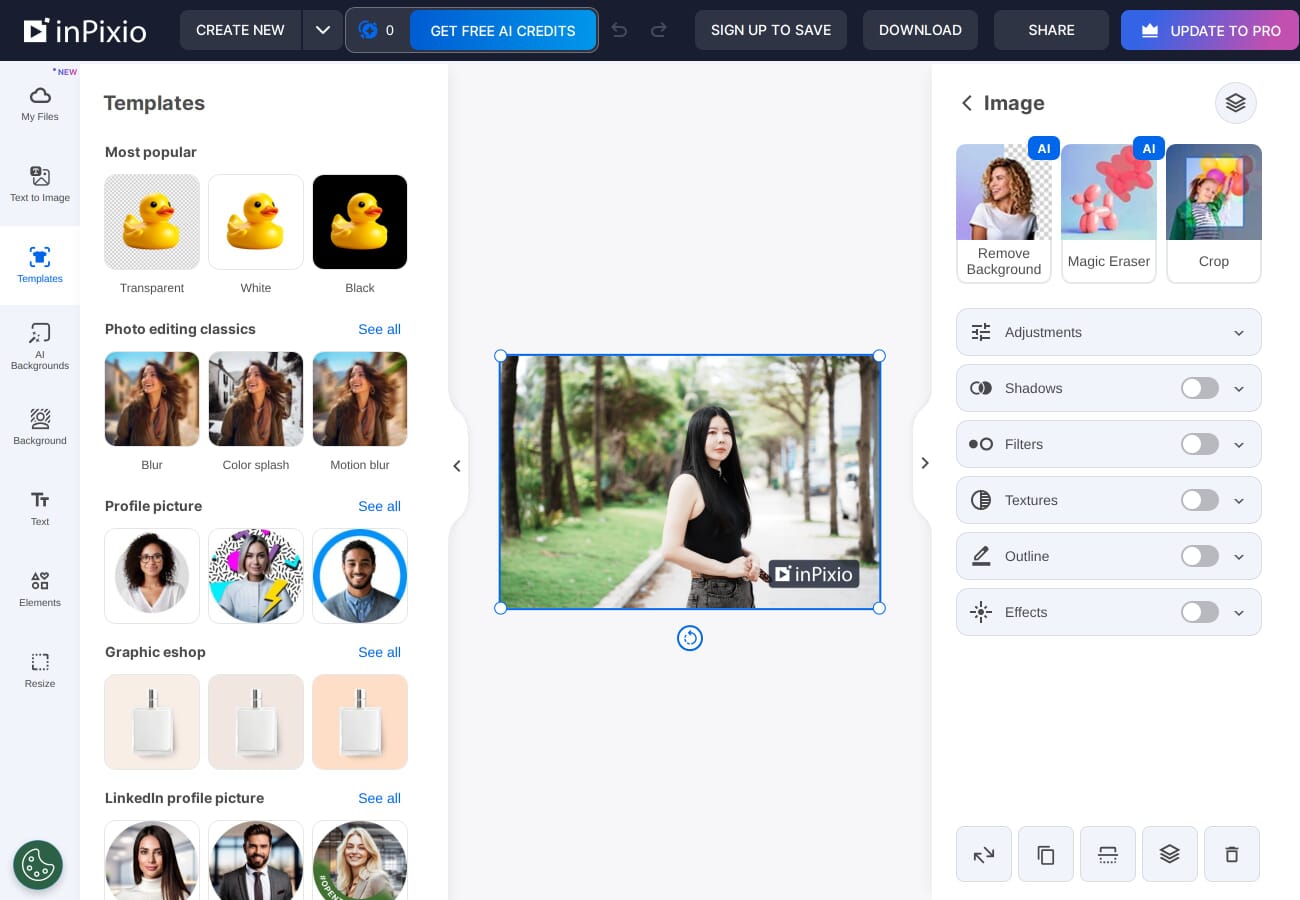This screenshot has height=900, width=1300.
Task: Click the Update to Pro button
Action: [1210, 30]
